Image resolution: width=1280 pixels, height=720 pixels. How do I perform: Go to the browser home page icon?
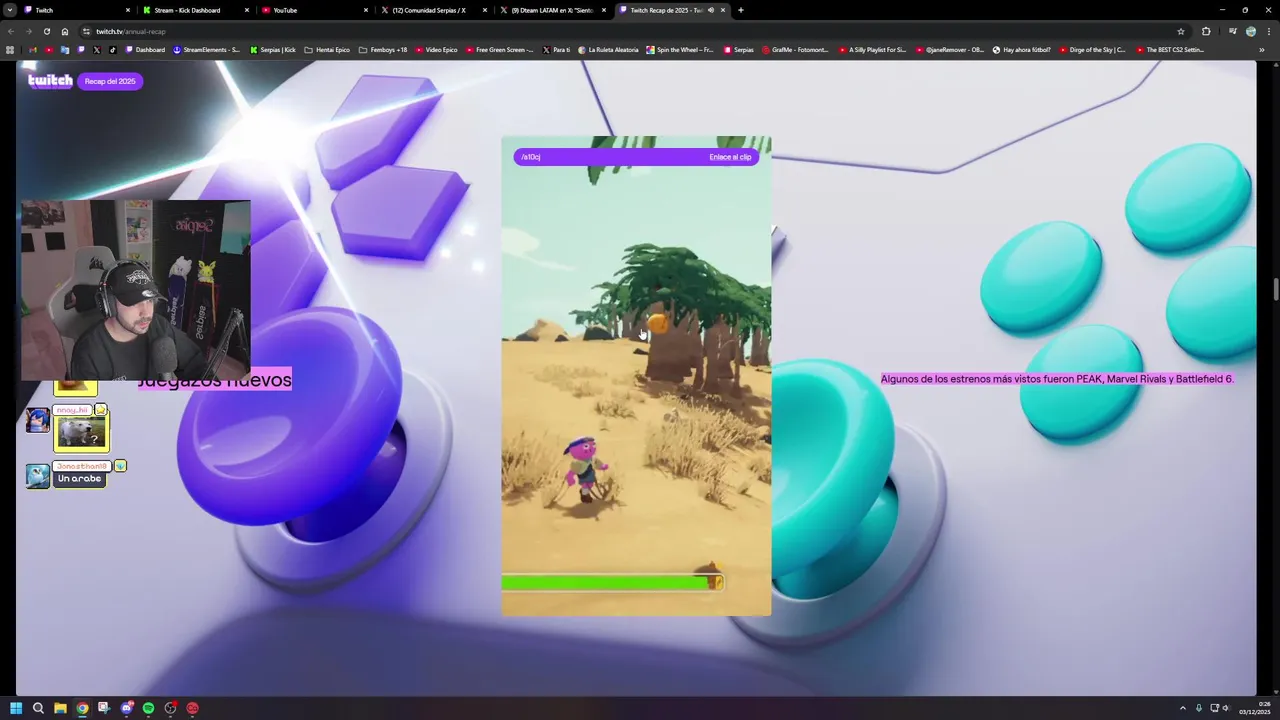(x=65, y=31)
